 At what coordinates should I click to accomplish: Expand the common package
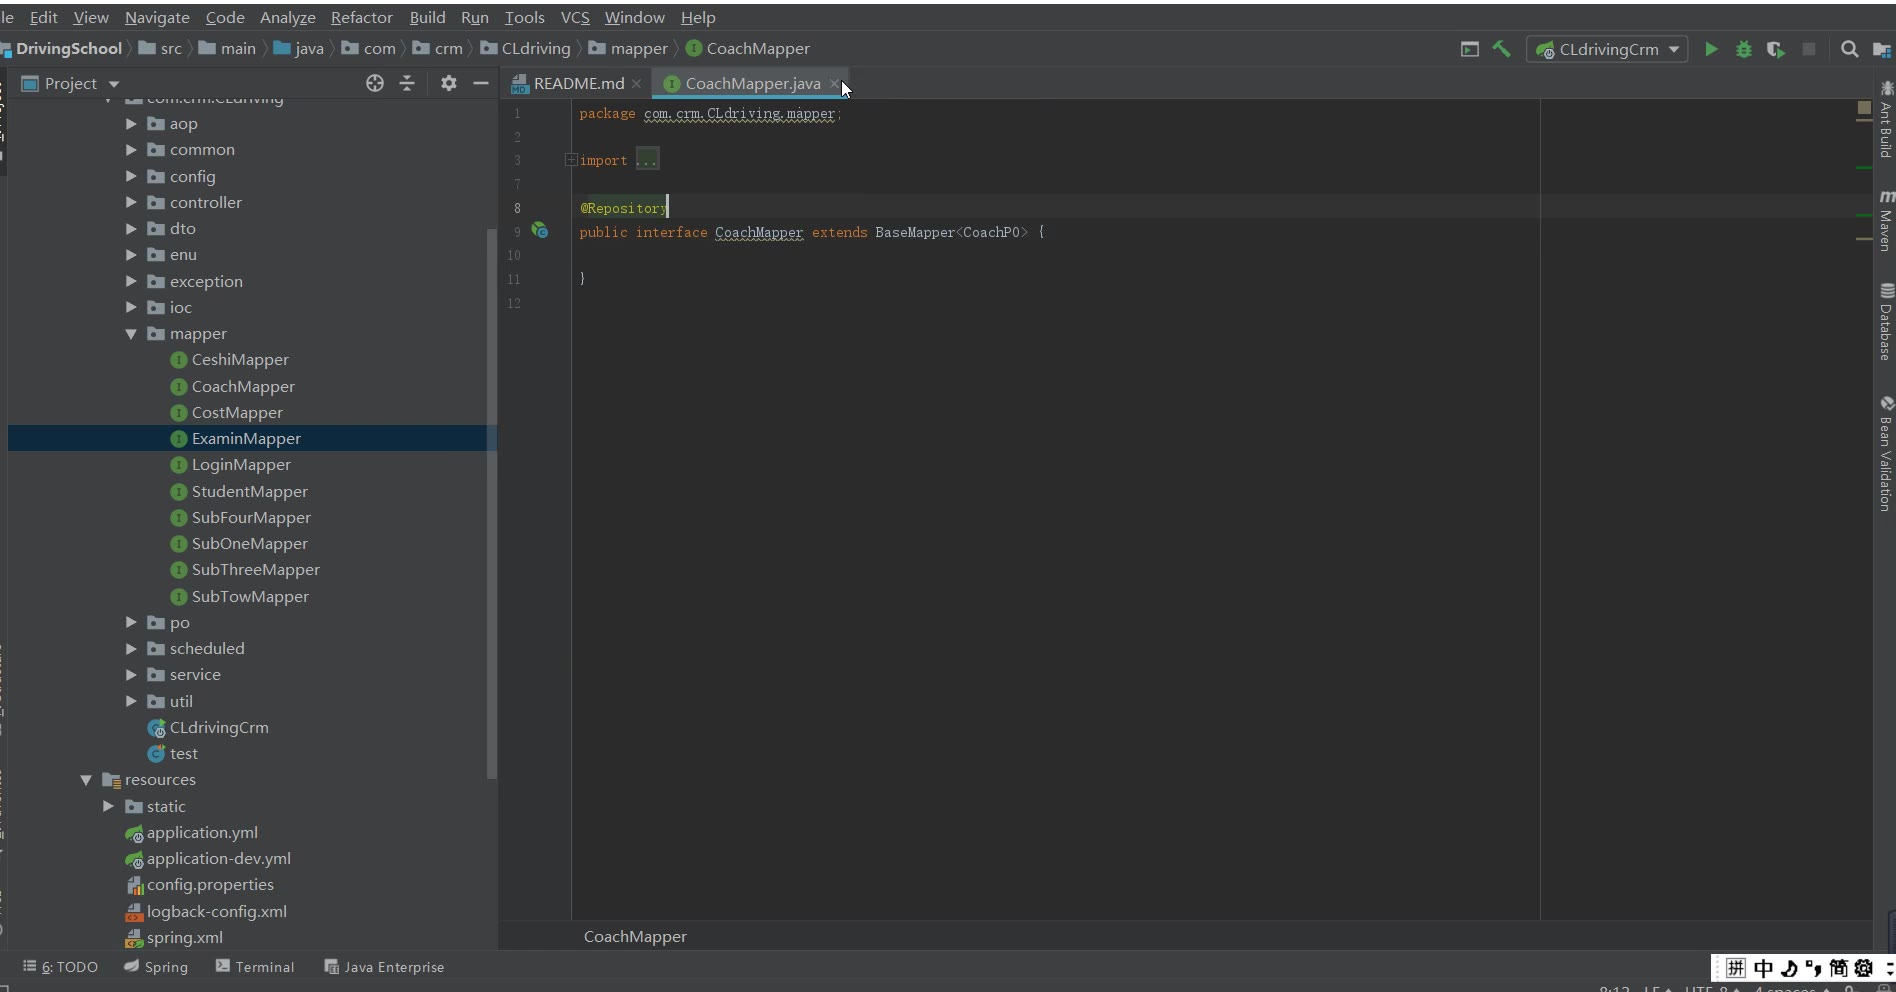click(x=131, y=150)
